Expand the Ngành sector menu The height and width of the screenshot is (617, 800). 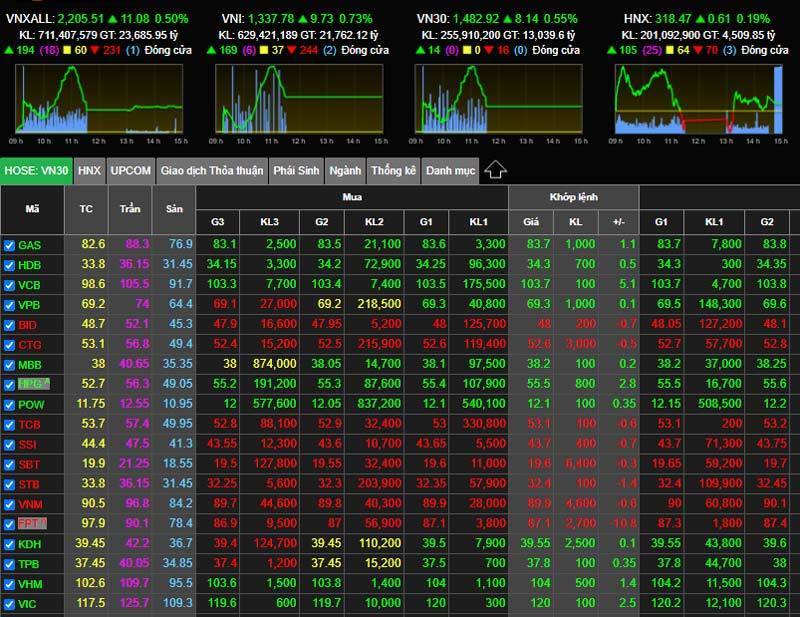point(345,171)
